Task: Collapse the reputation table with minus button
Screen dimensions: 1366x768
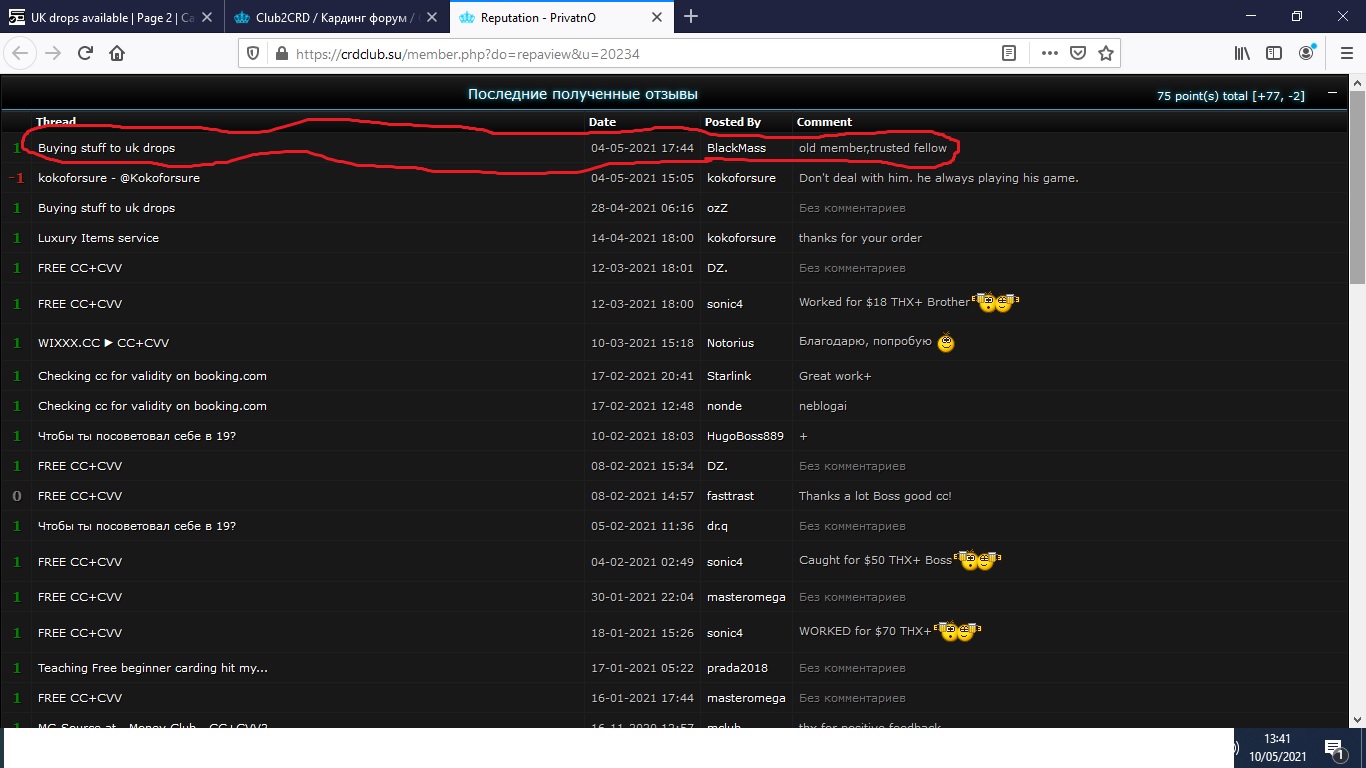Action: click(1331, 94)
